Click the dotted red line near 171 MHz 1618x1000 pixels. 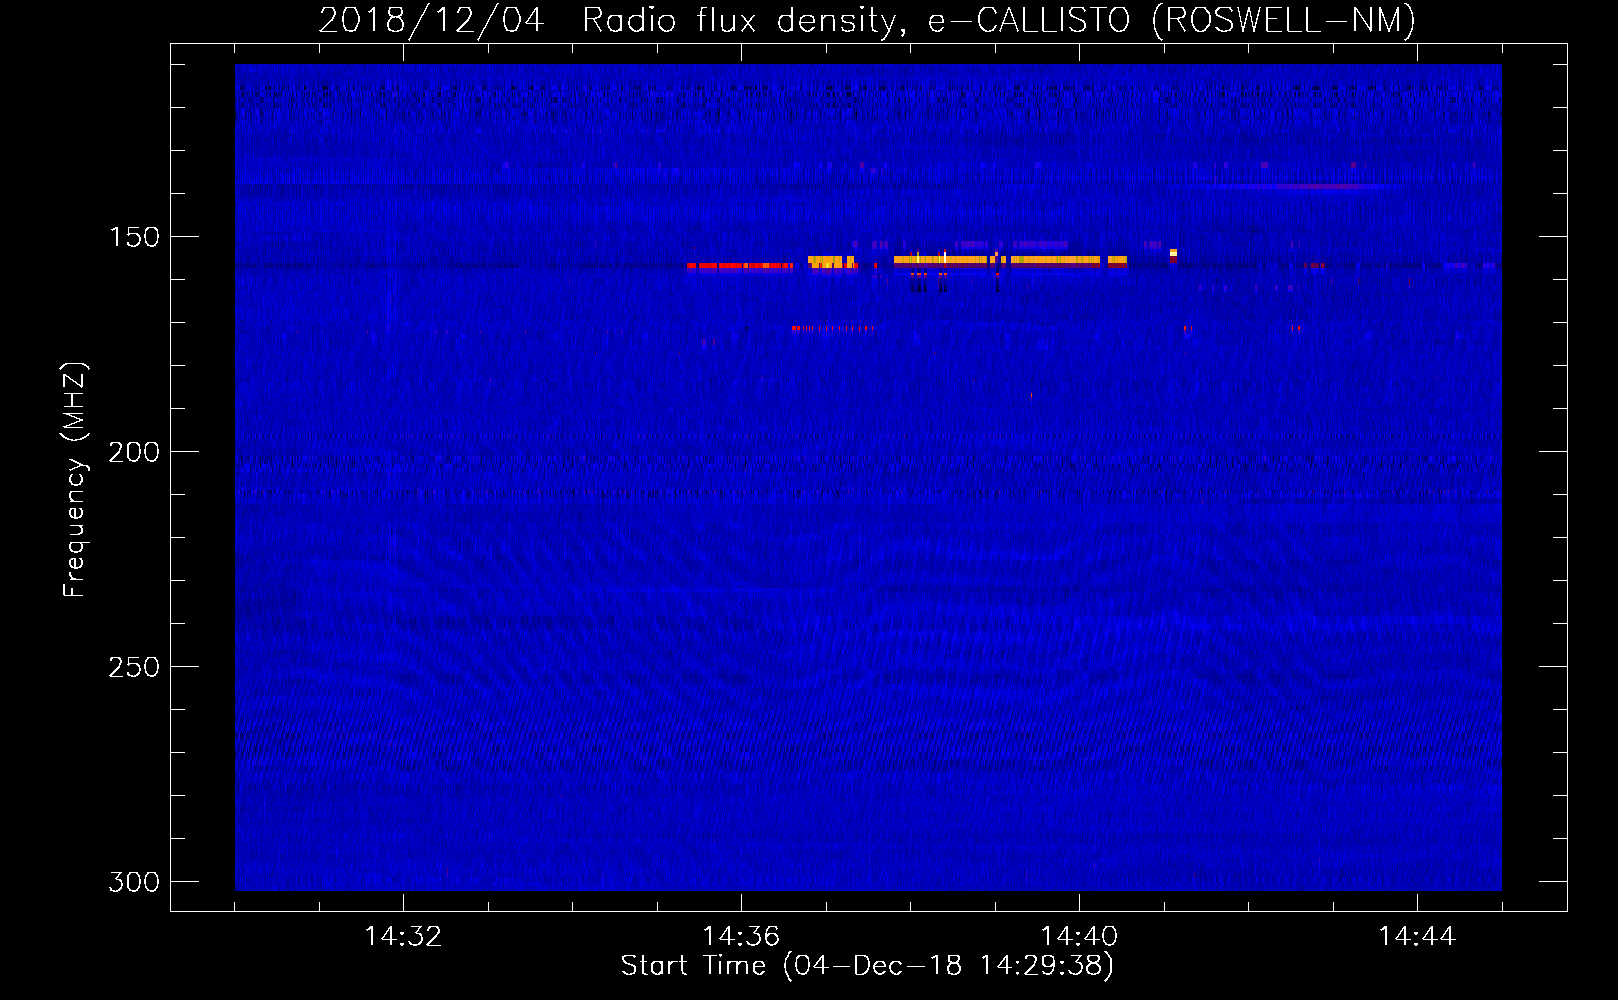tap(832, 328)
